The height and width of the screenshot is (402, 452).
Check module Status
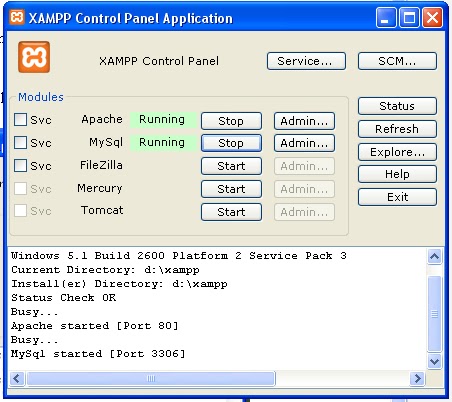[x=397, y=106]
